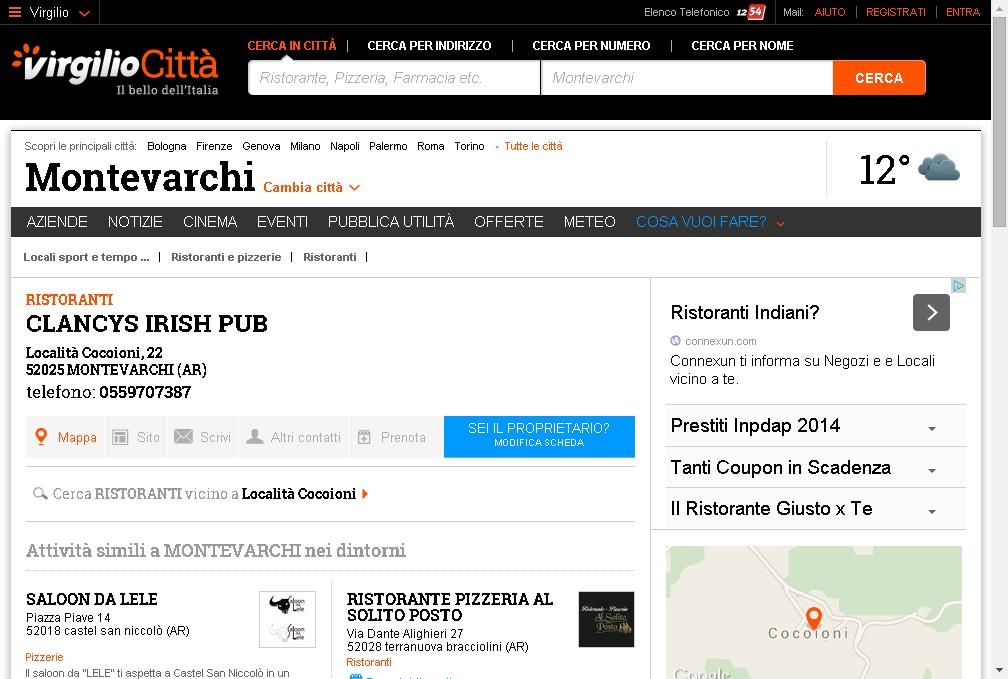Select the CERCA PER NOME tab
This screenshot has height=679, width=1008.
(x=742, y=46)
